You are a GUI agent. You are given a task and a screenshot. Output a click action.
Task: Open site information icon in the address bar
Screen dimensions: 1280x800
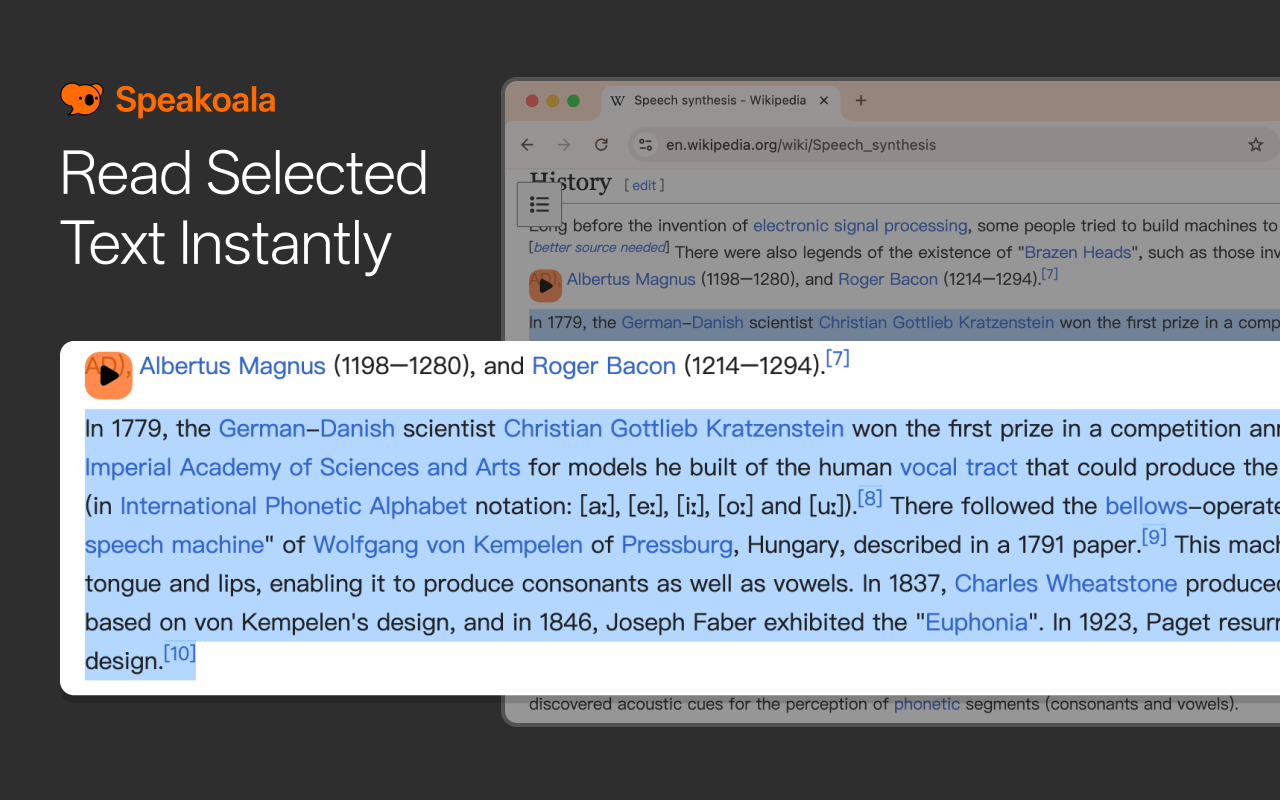click(645, 144)
